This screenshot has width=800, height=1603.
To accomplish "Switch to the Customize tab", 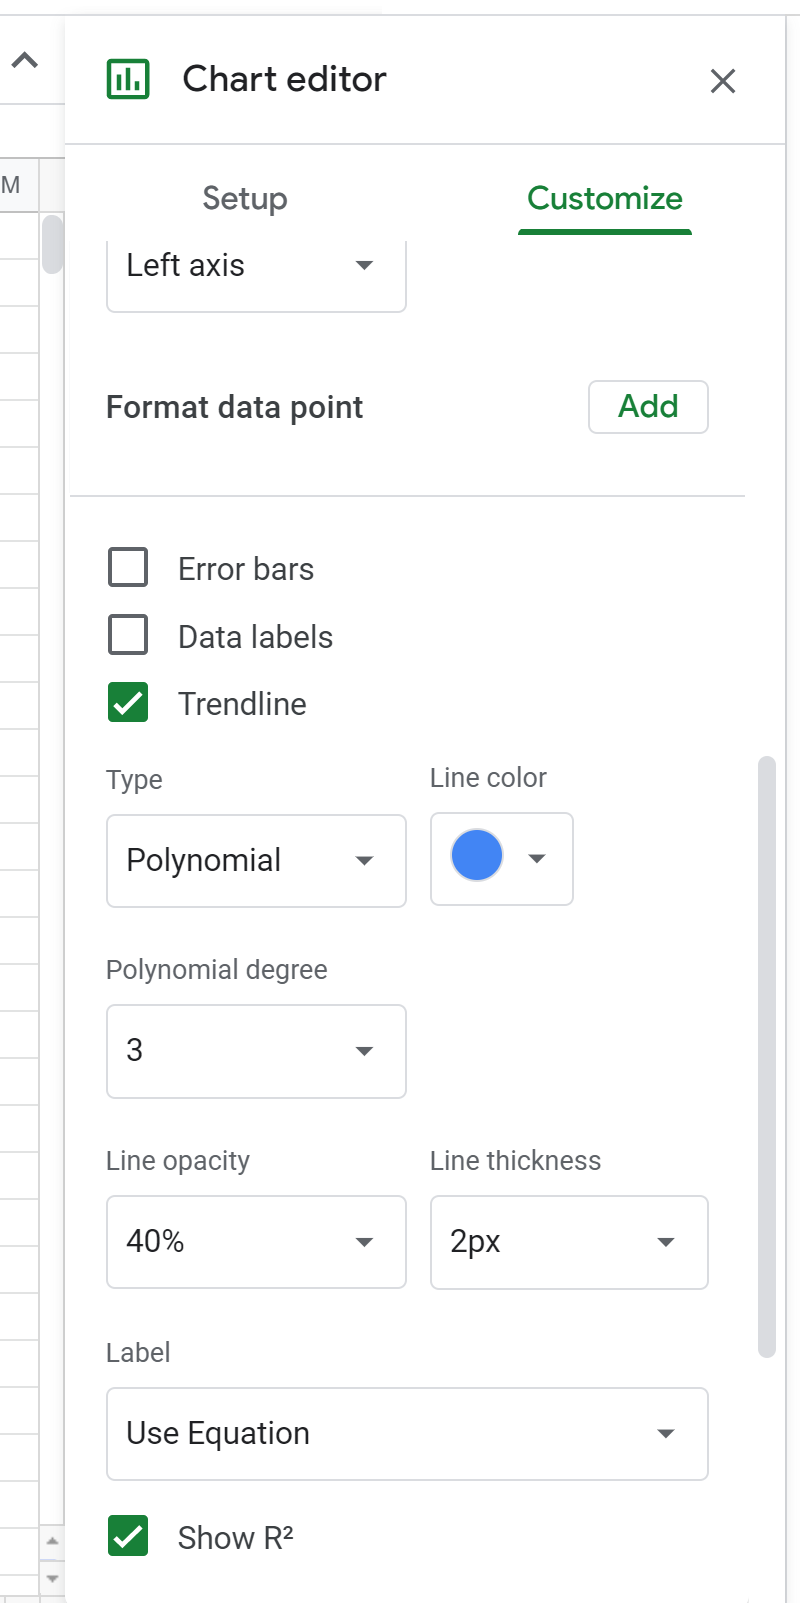I will tap(604, 198).
